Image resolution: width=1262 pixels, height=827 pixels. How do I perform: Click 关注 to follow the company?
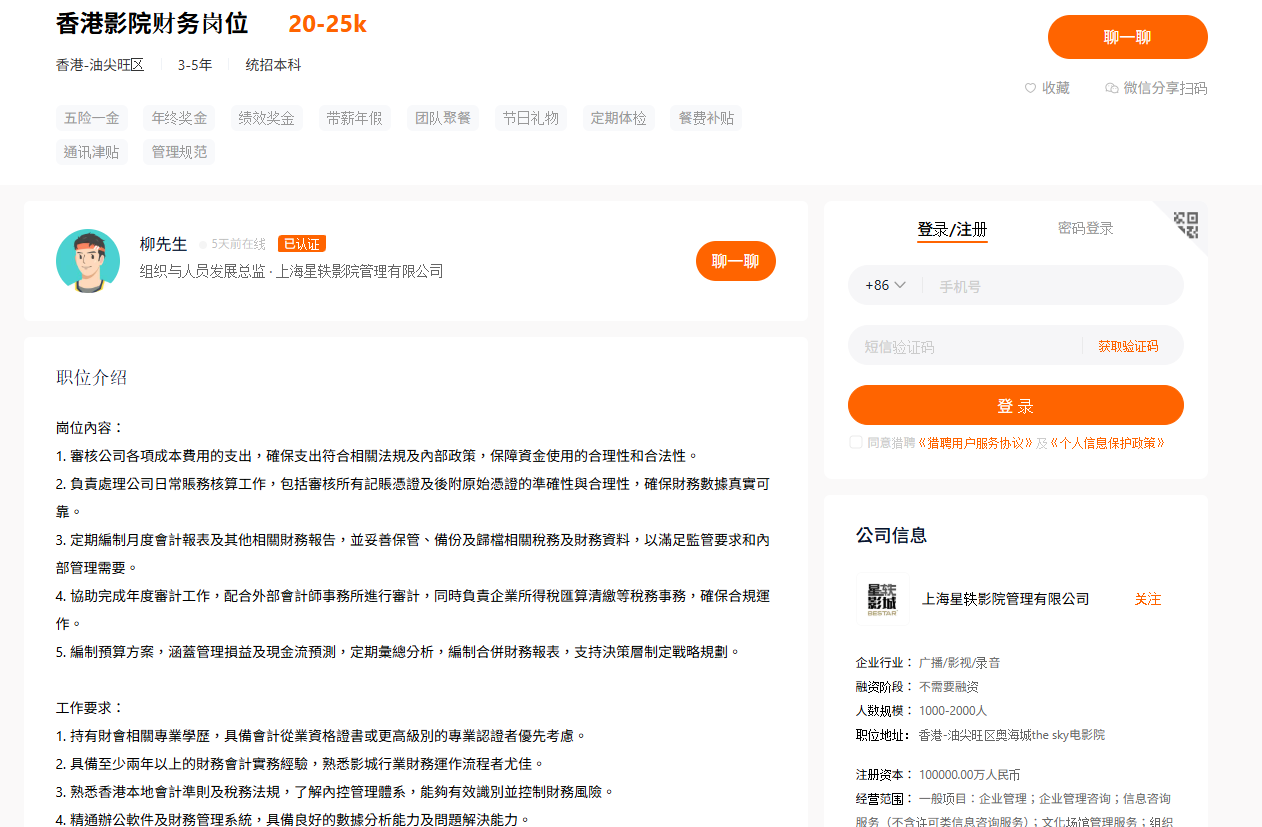point(1147,599)
